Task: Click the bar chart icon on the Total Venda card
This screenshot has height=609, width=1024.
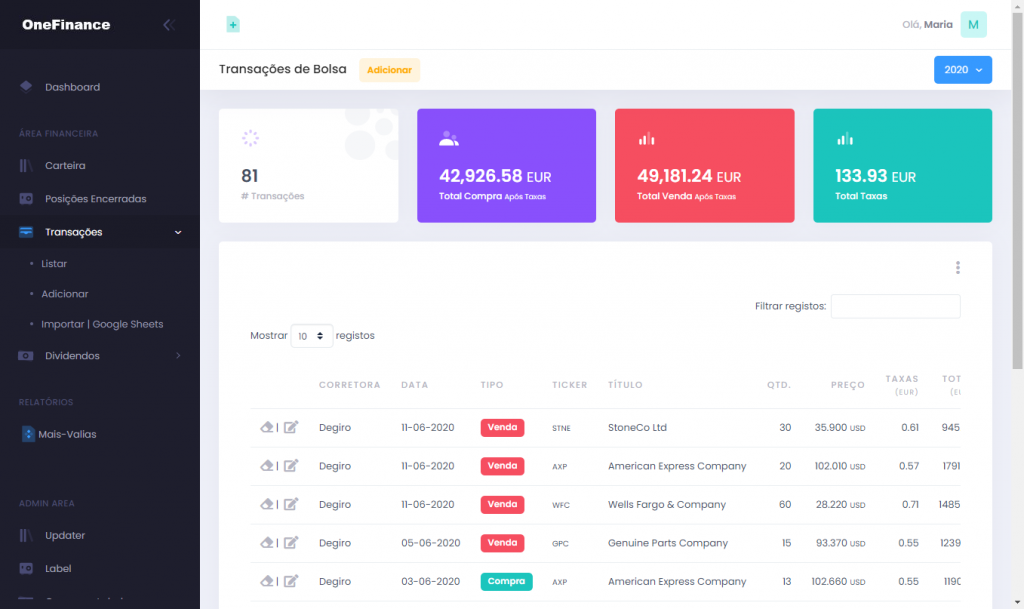Action: (x=647, y=139)
